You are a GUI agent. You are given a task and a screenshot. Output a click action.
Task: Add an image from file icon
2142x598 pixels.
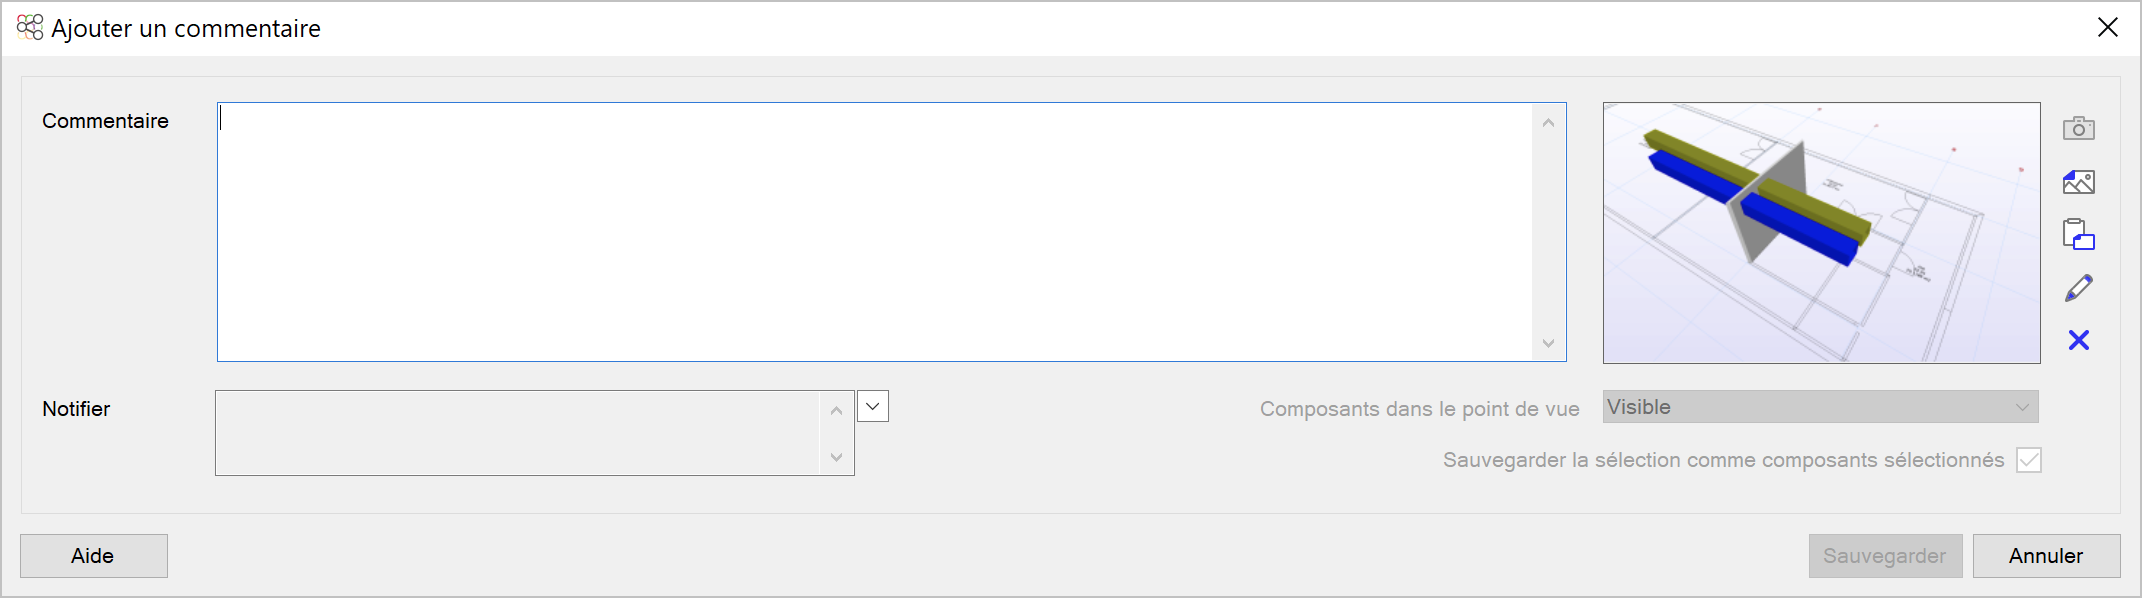coord(2078,182)
